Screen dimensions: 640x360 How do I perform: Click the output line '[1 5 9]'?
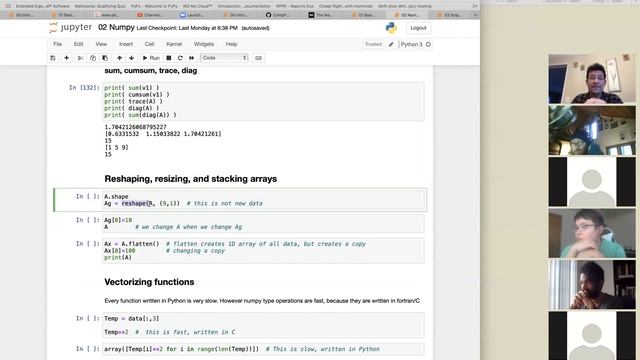click(116, 147)
